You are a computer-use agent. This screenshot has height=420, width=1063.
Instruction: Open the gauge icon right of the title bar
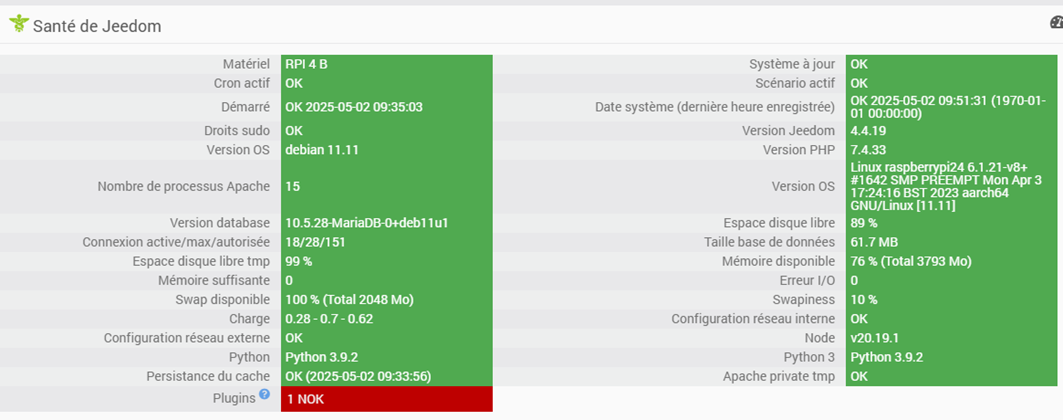click(1056, 23)
